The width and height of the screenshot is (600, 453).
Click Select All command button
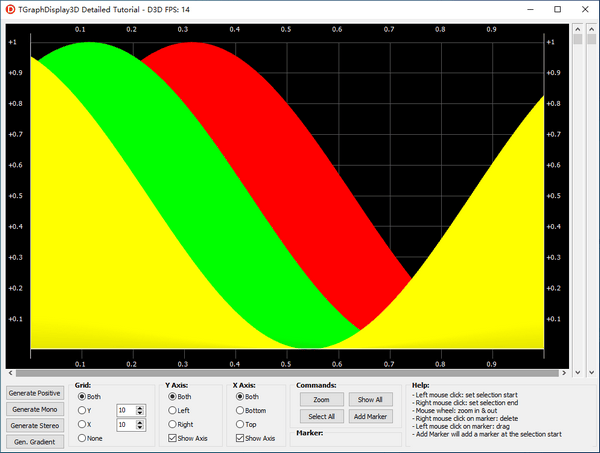coord(321,416)
